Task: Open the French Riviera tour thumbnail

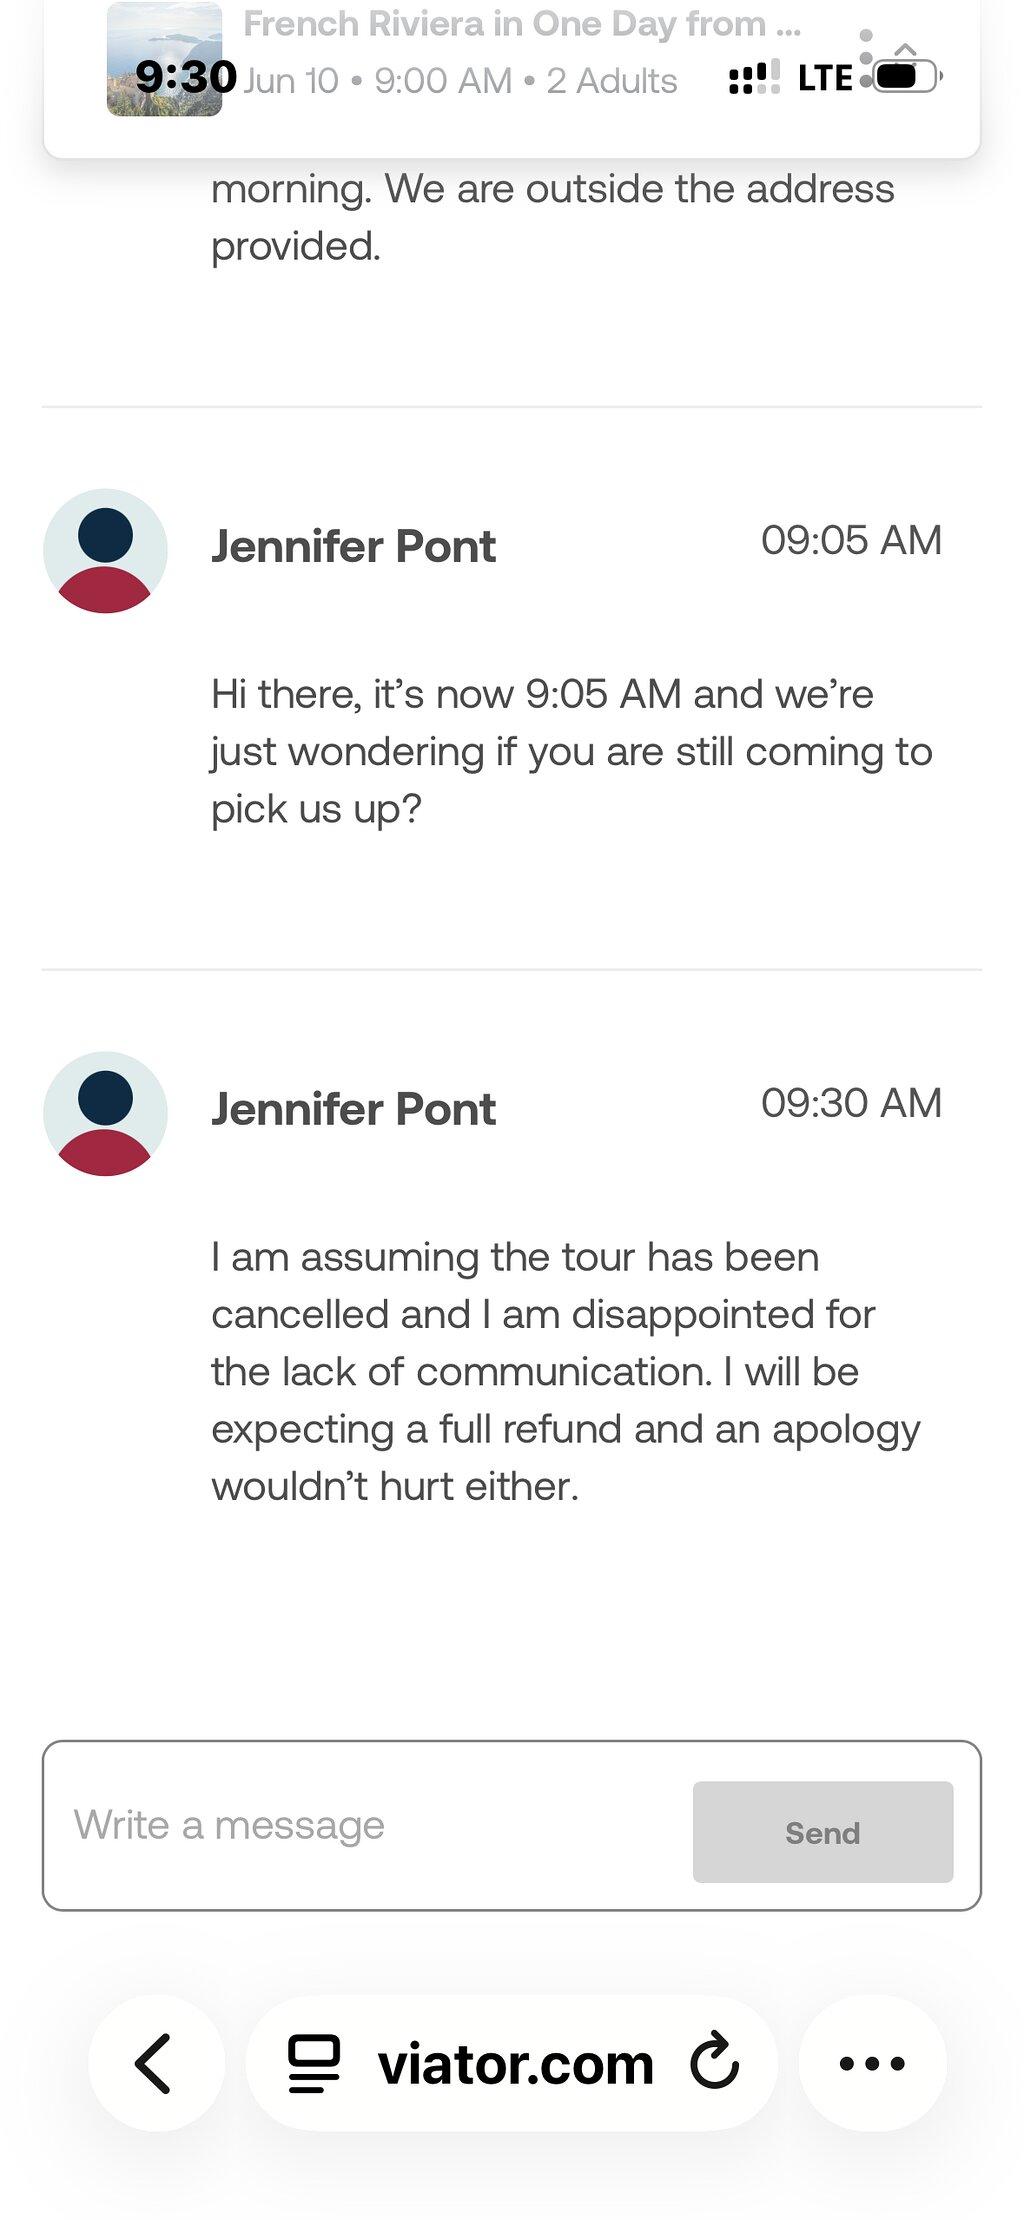Action: pos(164,59)
